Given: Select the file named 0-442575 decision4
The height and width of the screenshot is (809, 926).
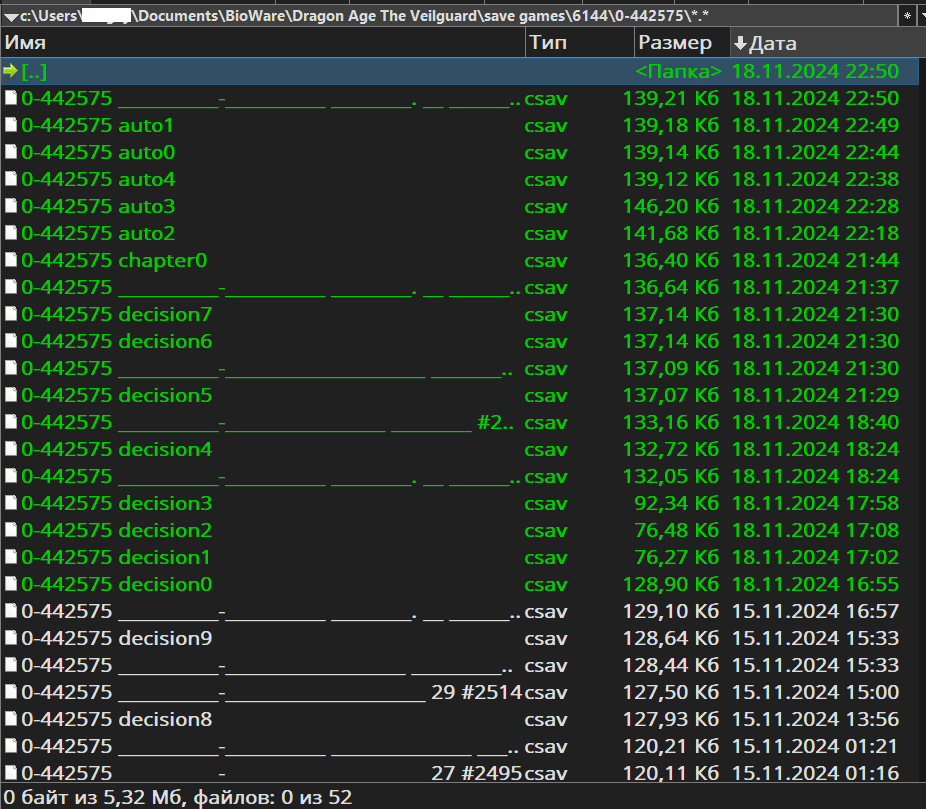Looking at the screenshot, I should (x=116, y=449).
